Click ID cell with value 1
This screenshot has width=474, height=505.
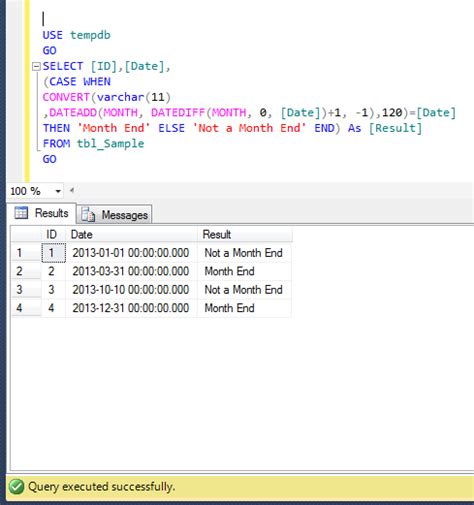point(53,253)
